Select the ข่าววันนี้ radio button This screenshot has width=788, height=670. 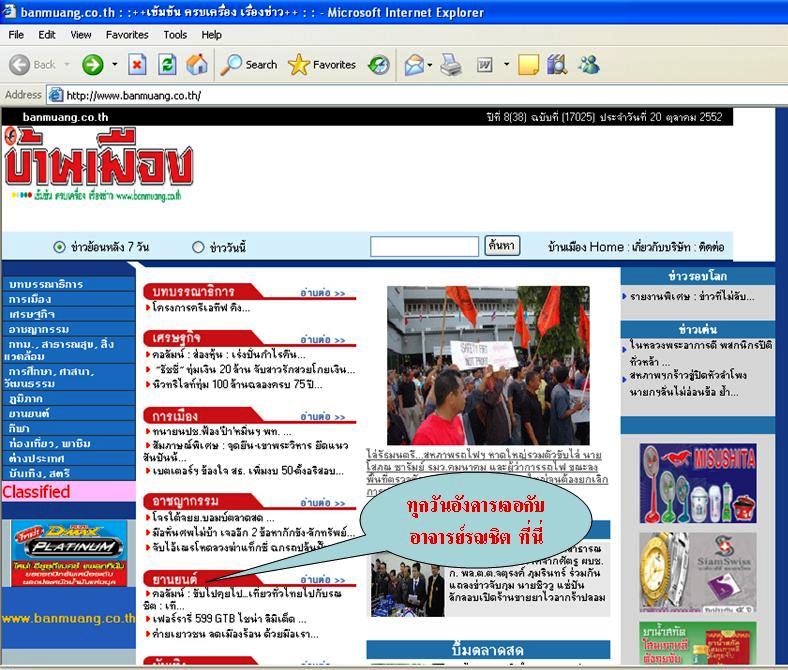(x=197, y=247)
